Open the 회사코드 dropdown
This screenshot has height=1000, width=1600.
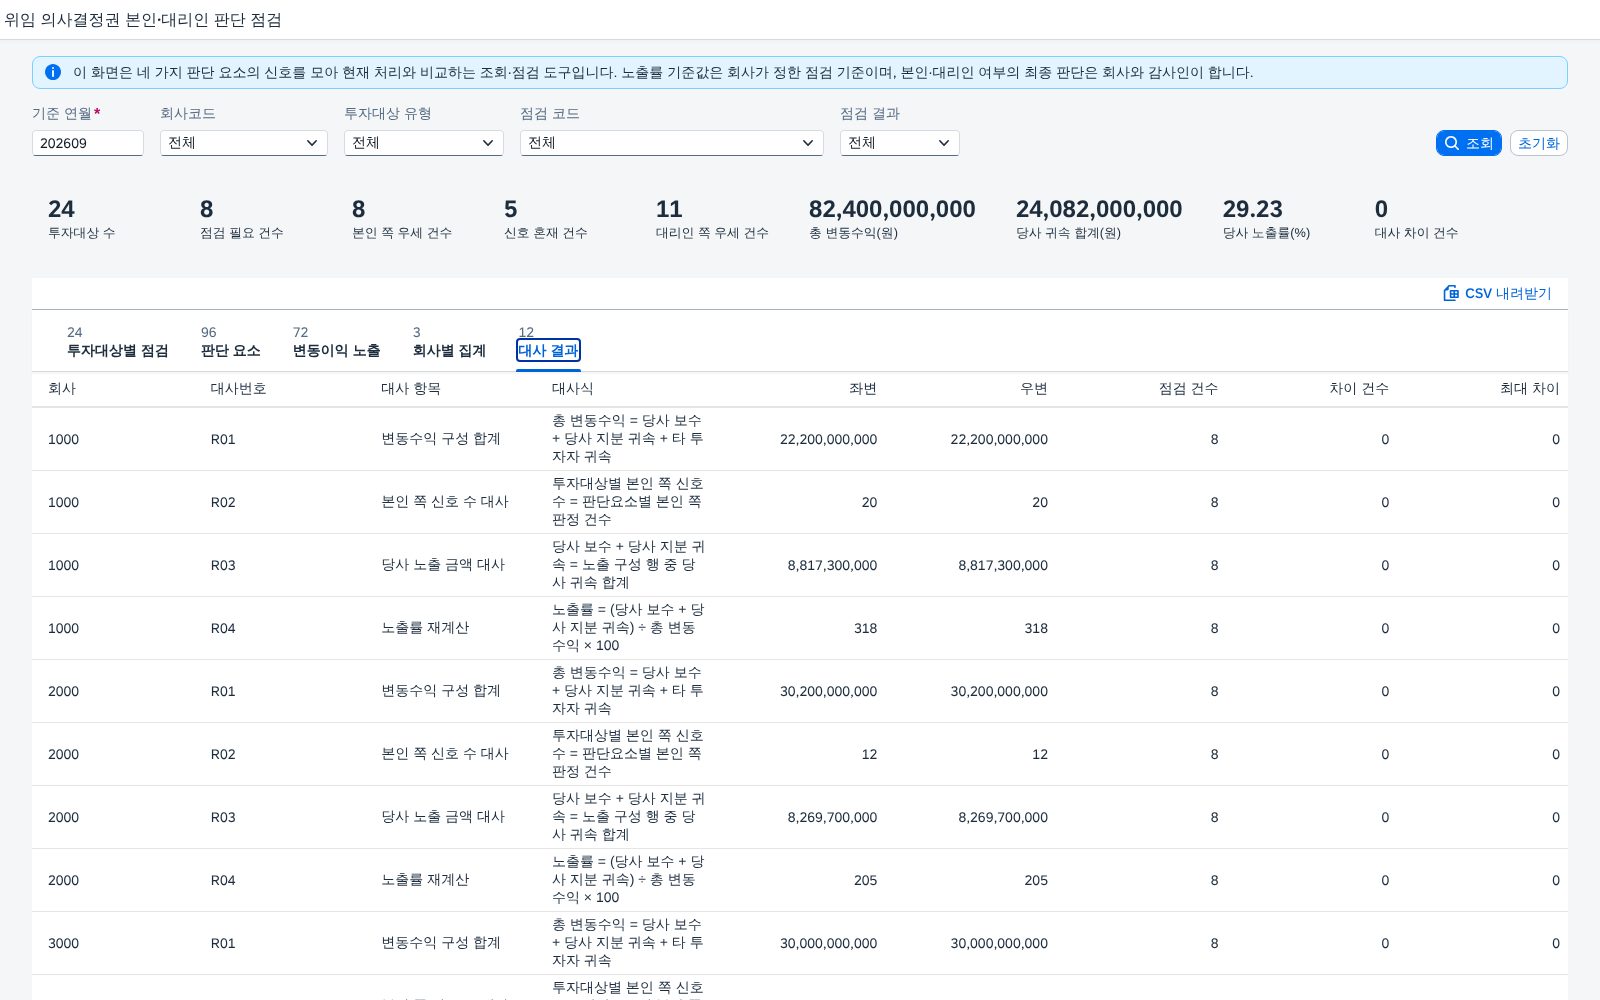point(243,143)
